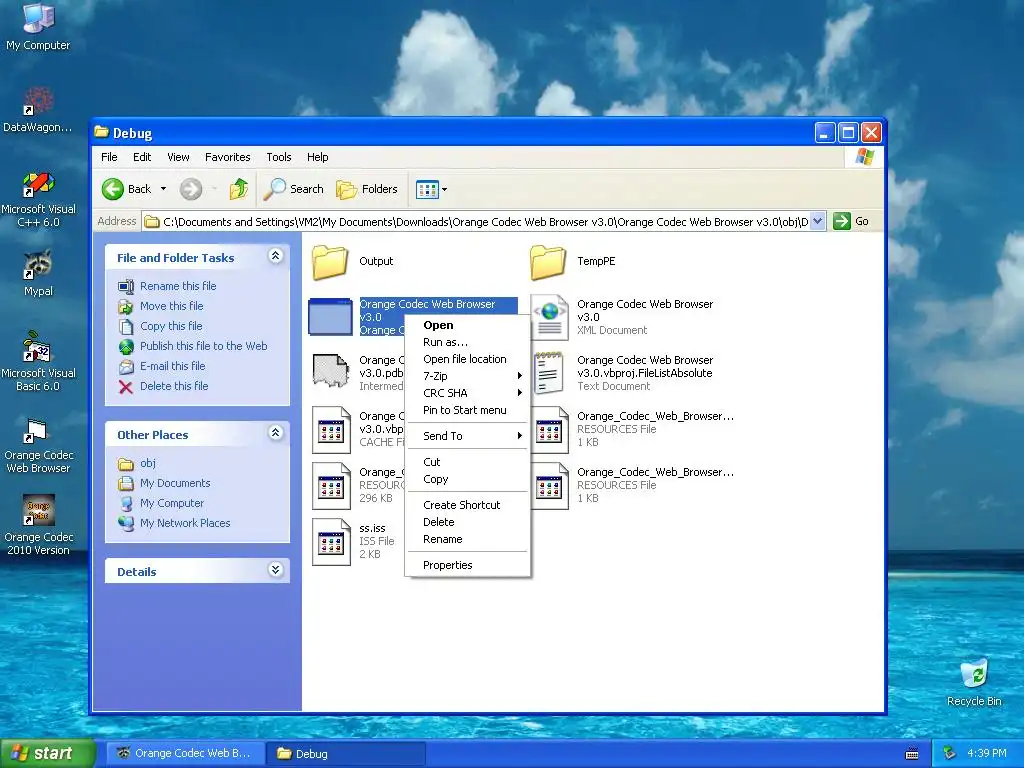1024x768 pixels.
Task: Click Rename this file link
Action: [167, 286]
